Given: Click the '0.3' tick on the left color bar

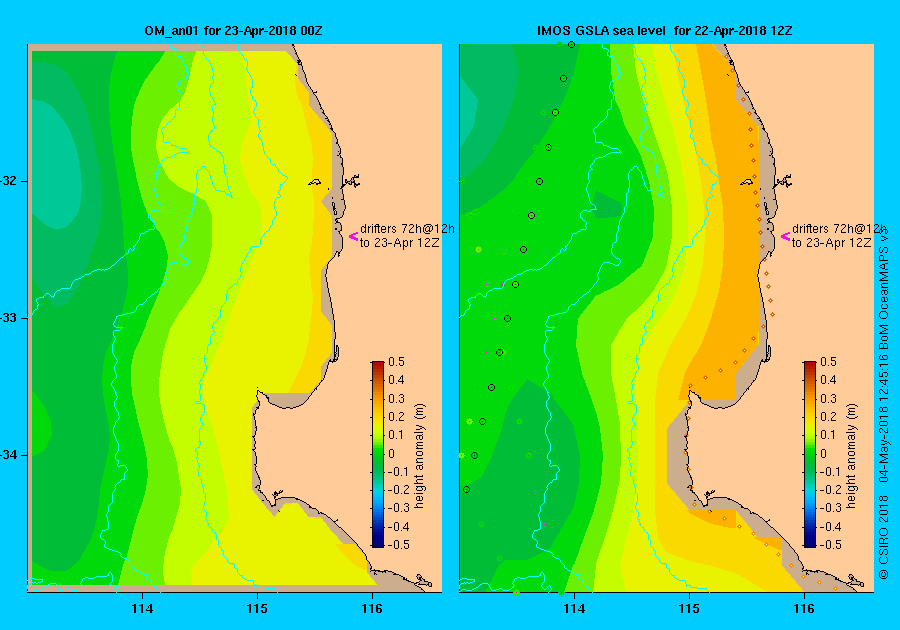Looking at the screenshot, I should coord(397,398).
